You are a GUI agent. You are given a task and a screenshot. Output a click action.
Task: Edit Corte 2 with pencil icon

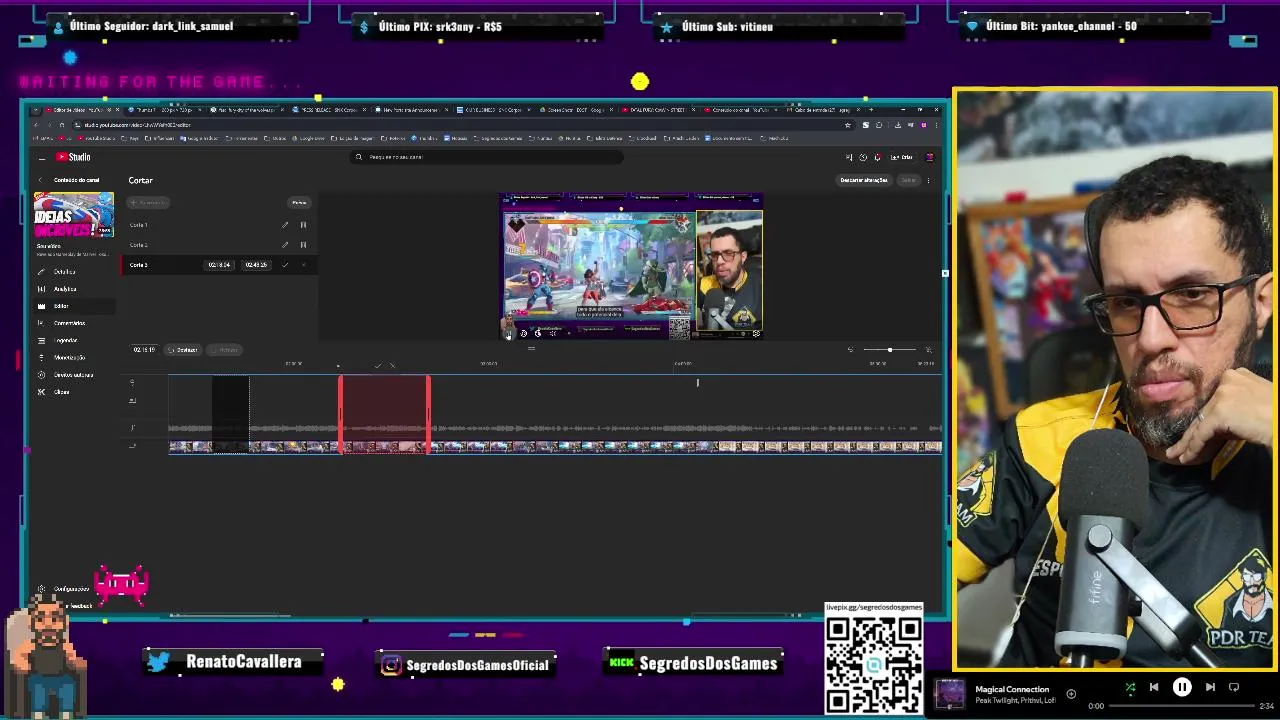pos(285,245)
